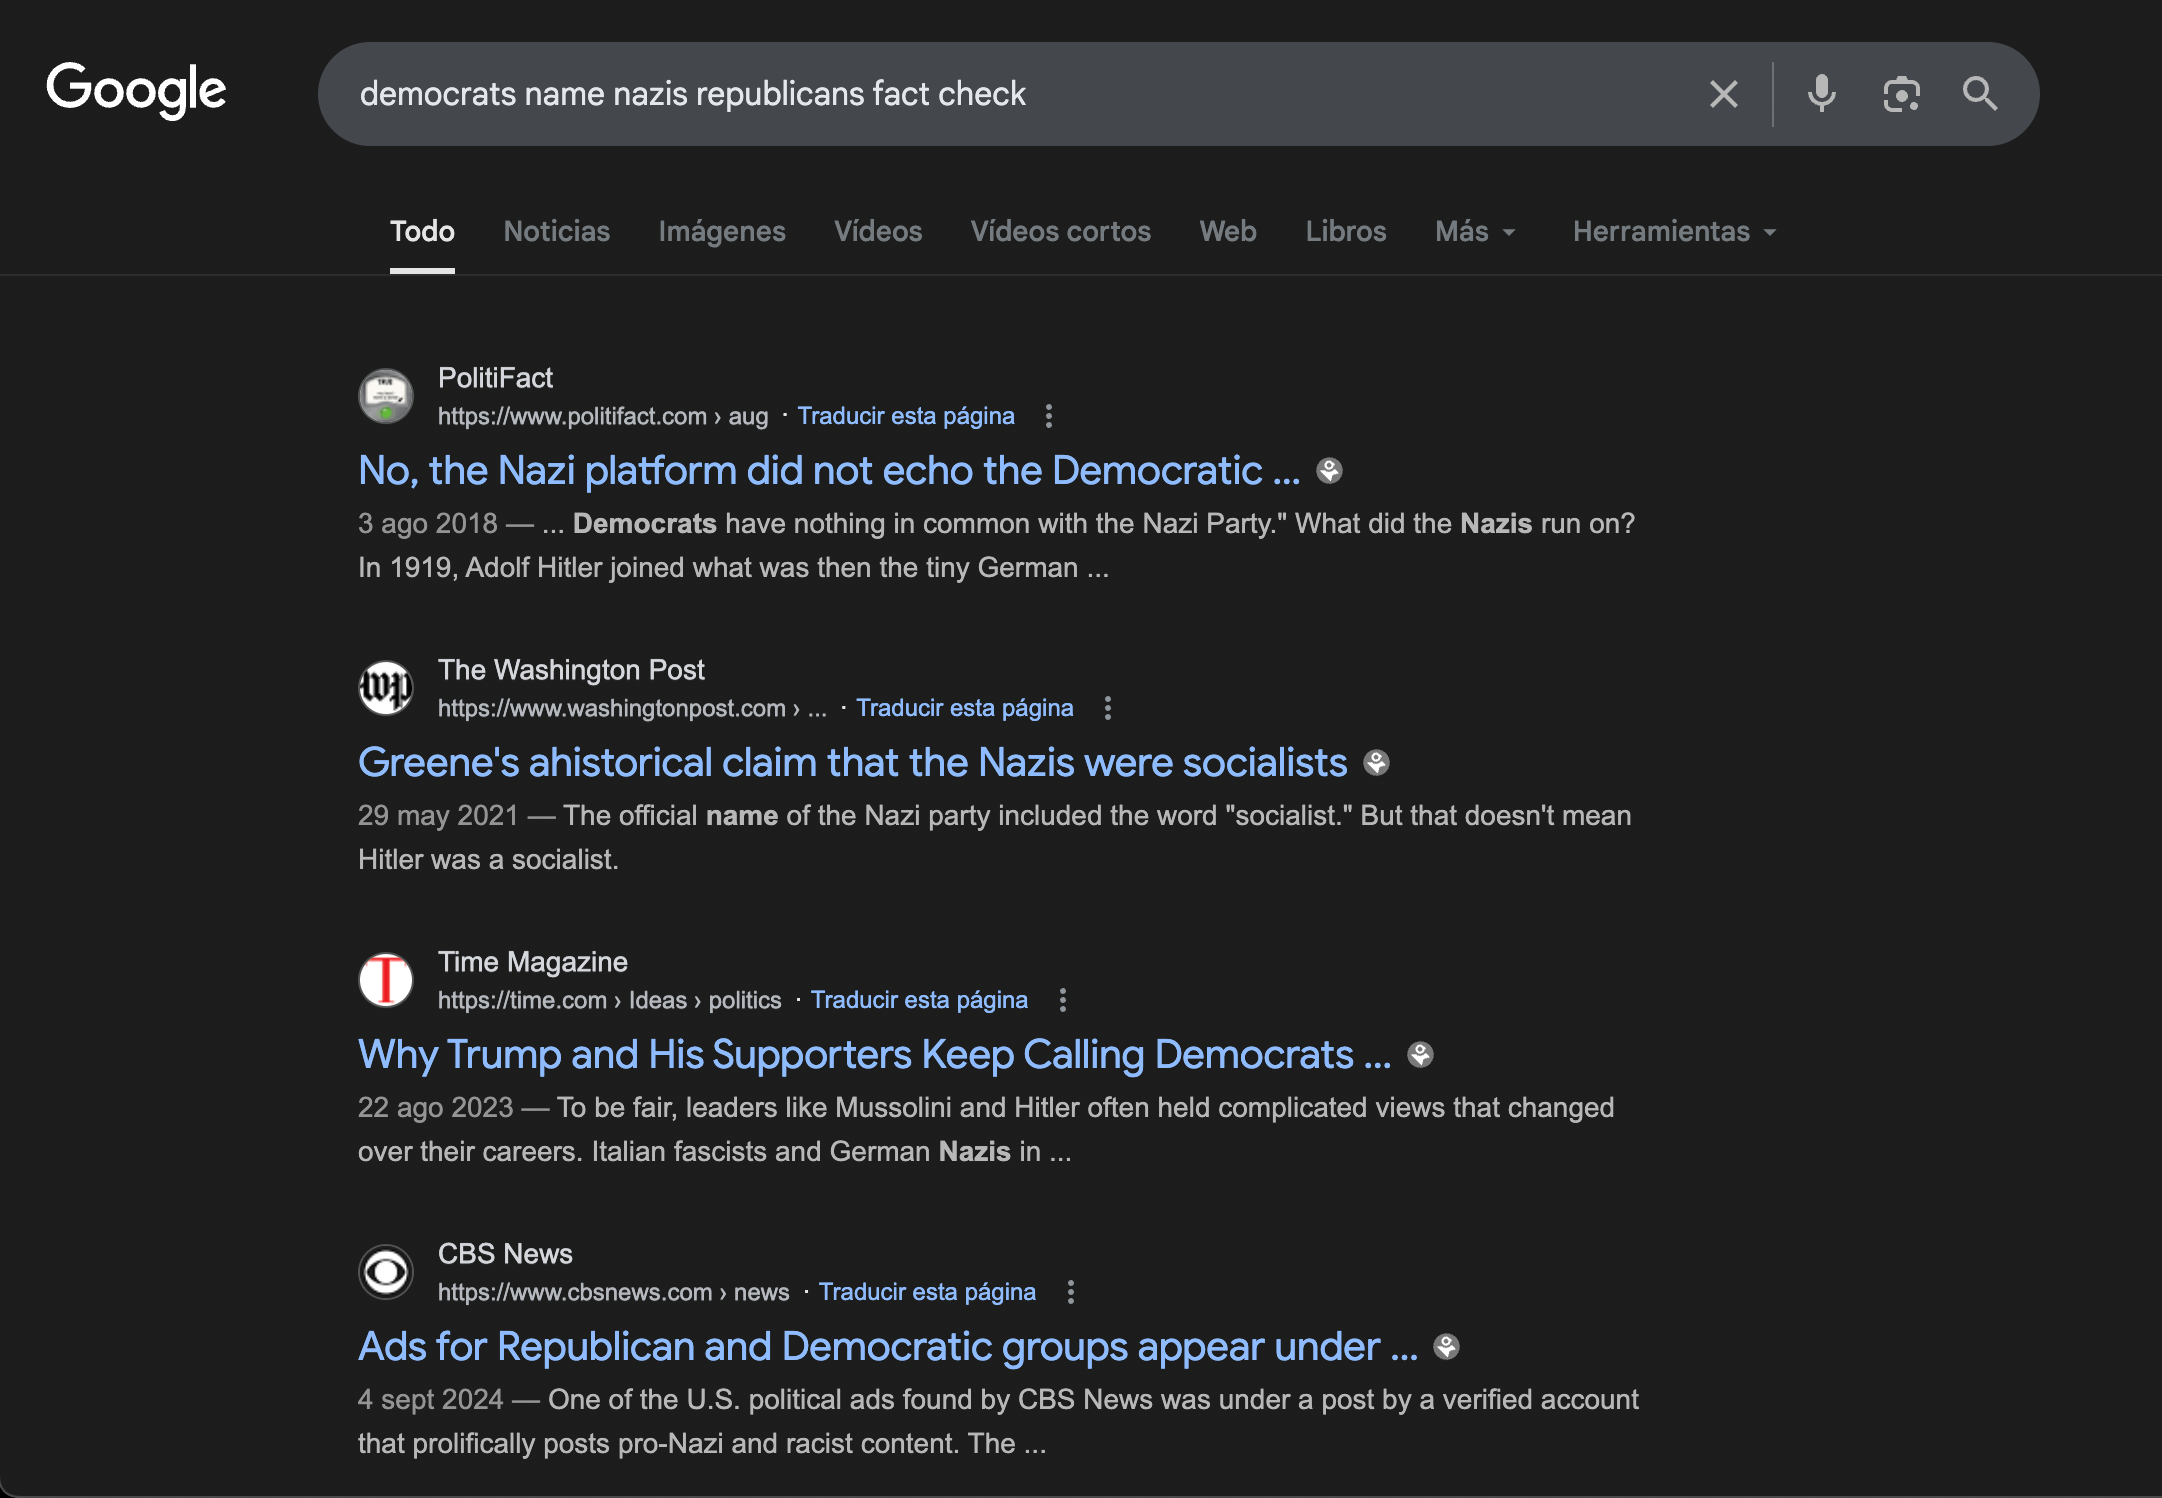
Task: Open search by image camera icon
Action: (1900, 94)
